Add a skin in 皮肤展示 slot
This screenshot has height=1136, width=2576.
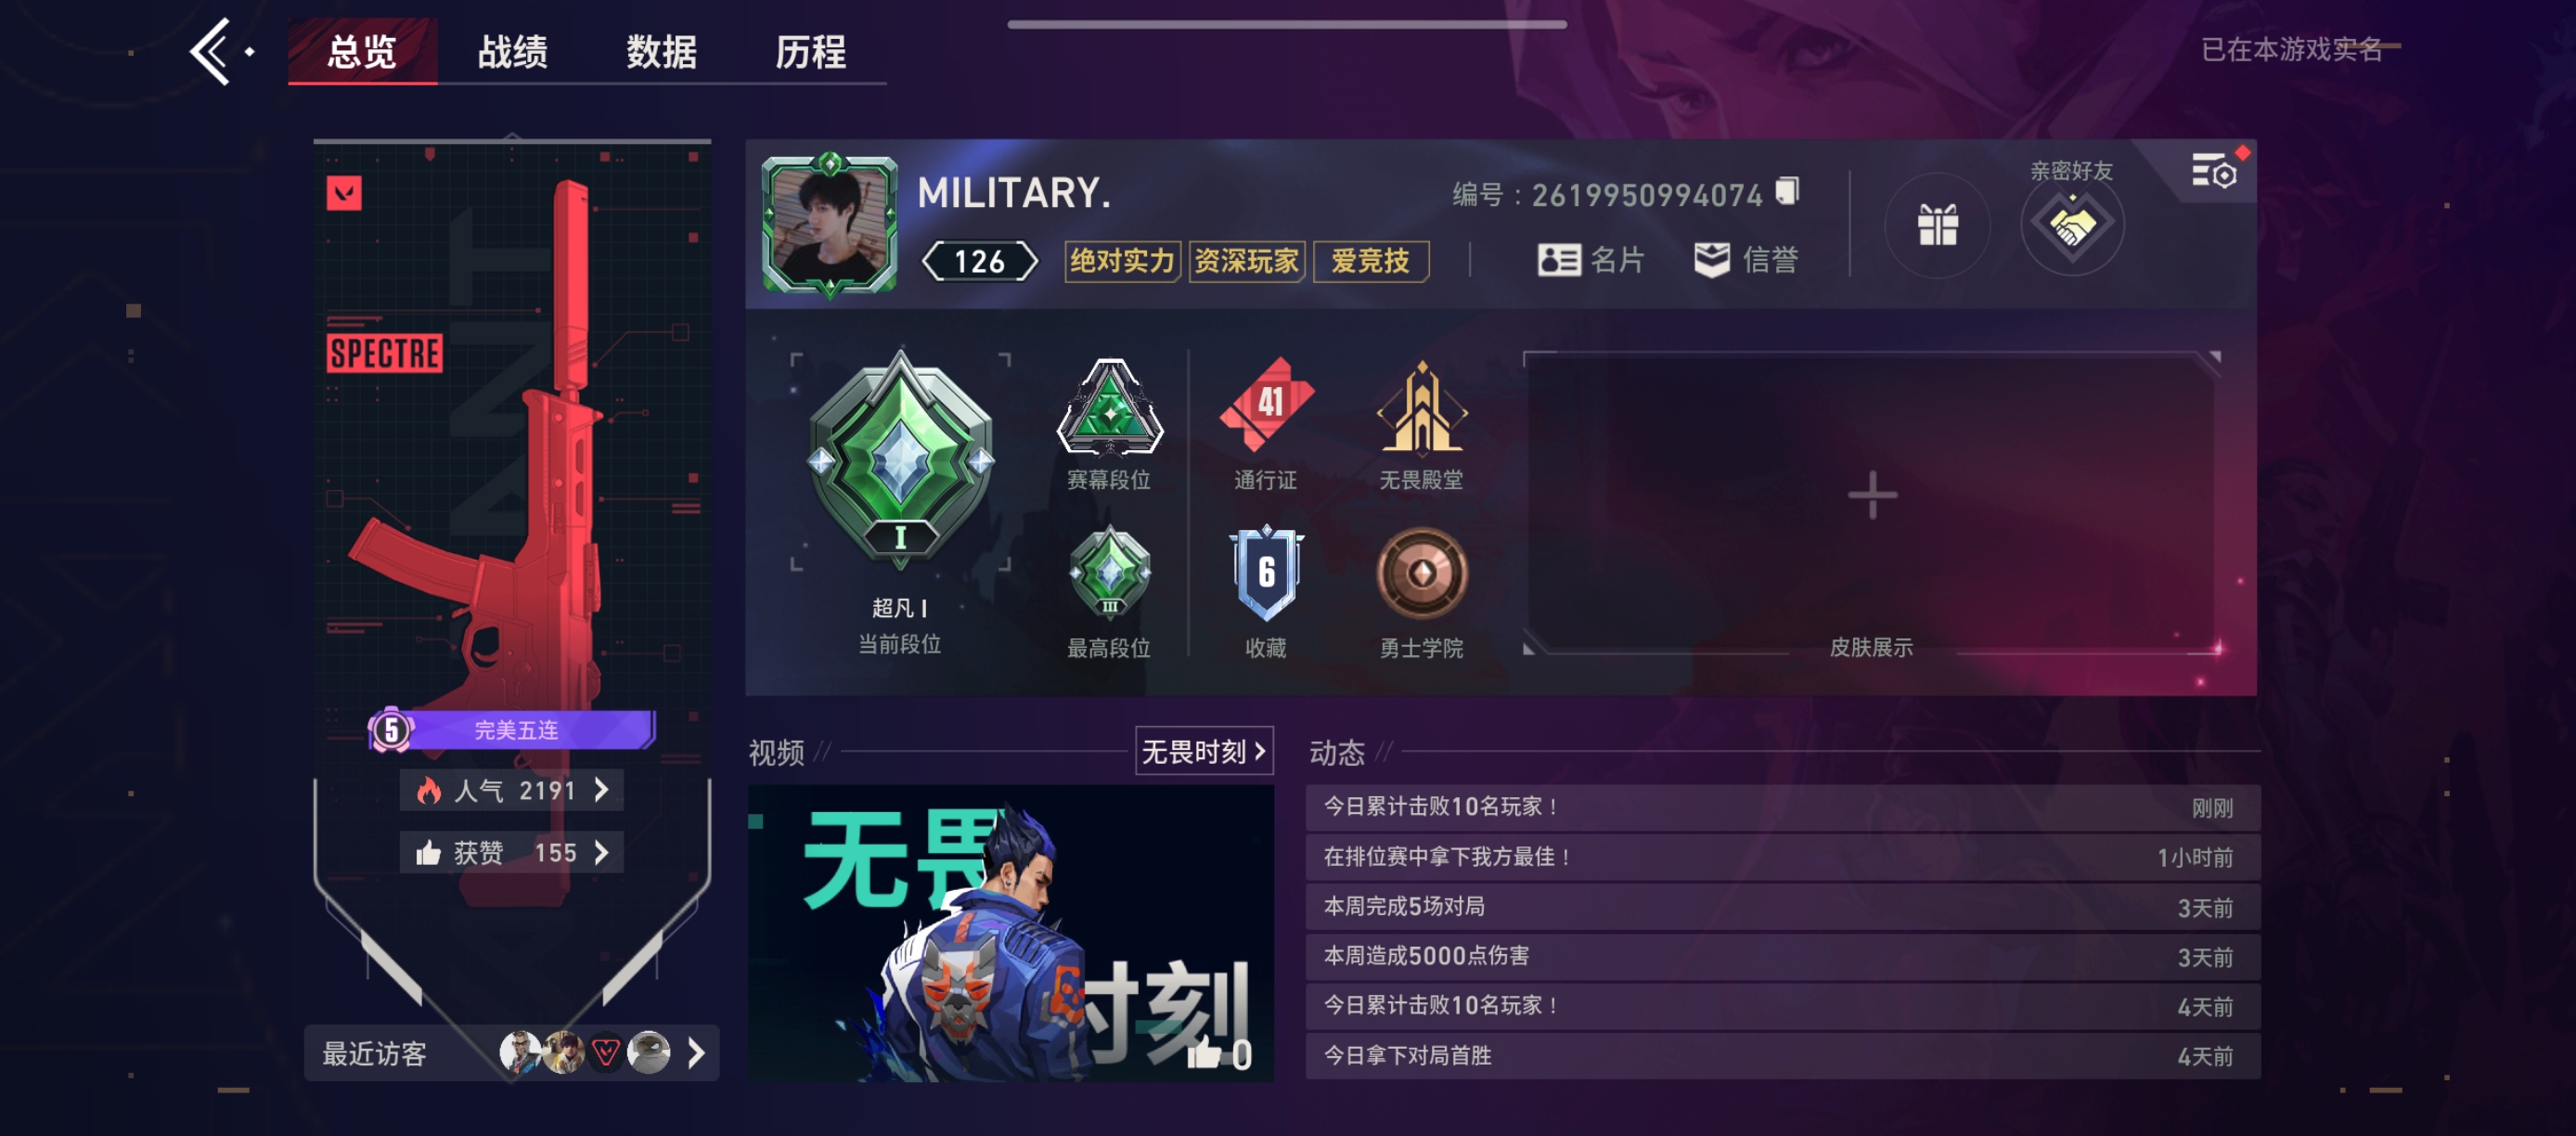1871,496
